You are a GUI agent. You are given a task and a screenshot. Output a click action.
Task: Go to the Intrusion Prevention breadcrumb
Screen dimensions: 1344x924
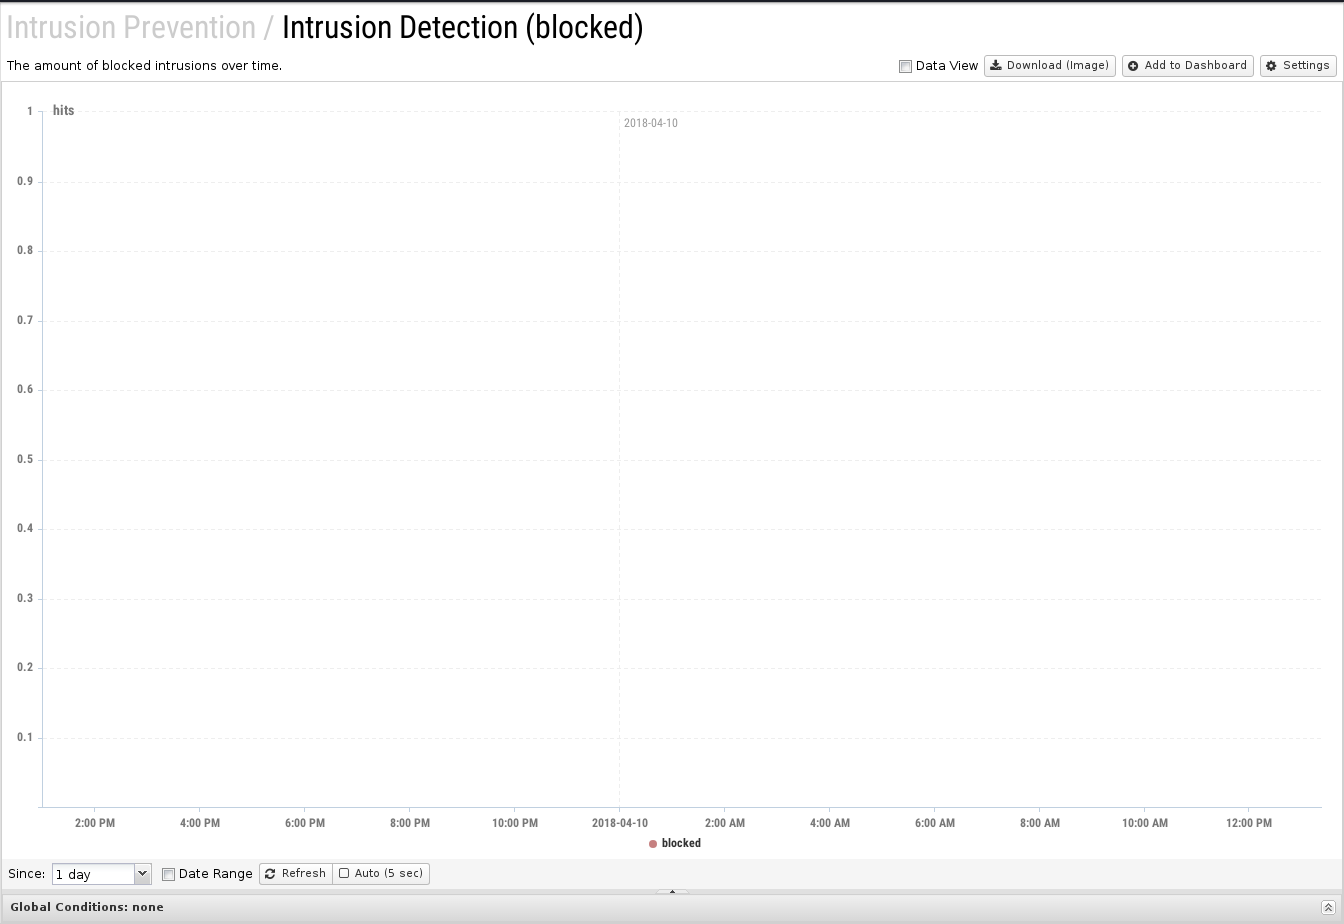point(131,27)
